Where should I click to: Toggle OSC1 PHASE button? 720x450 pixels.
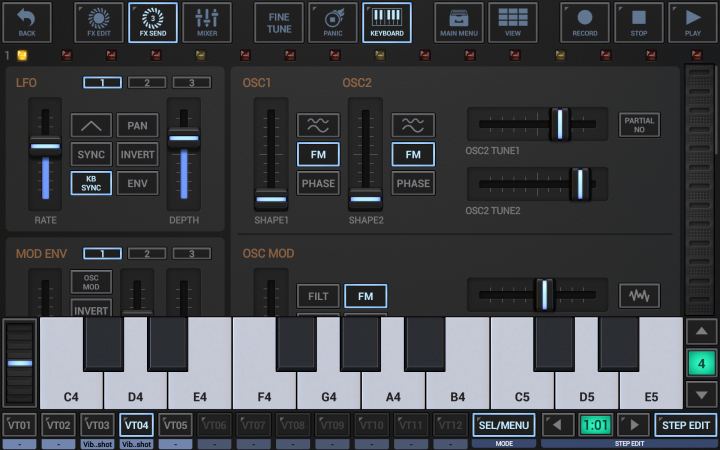[x=318, y=183]
